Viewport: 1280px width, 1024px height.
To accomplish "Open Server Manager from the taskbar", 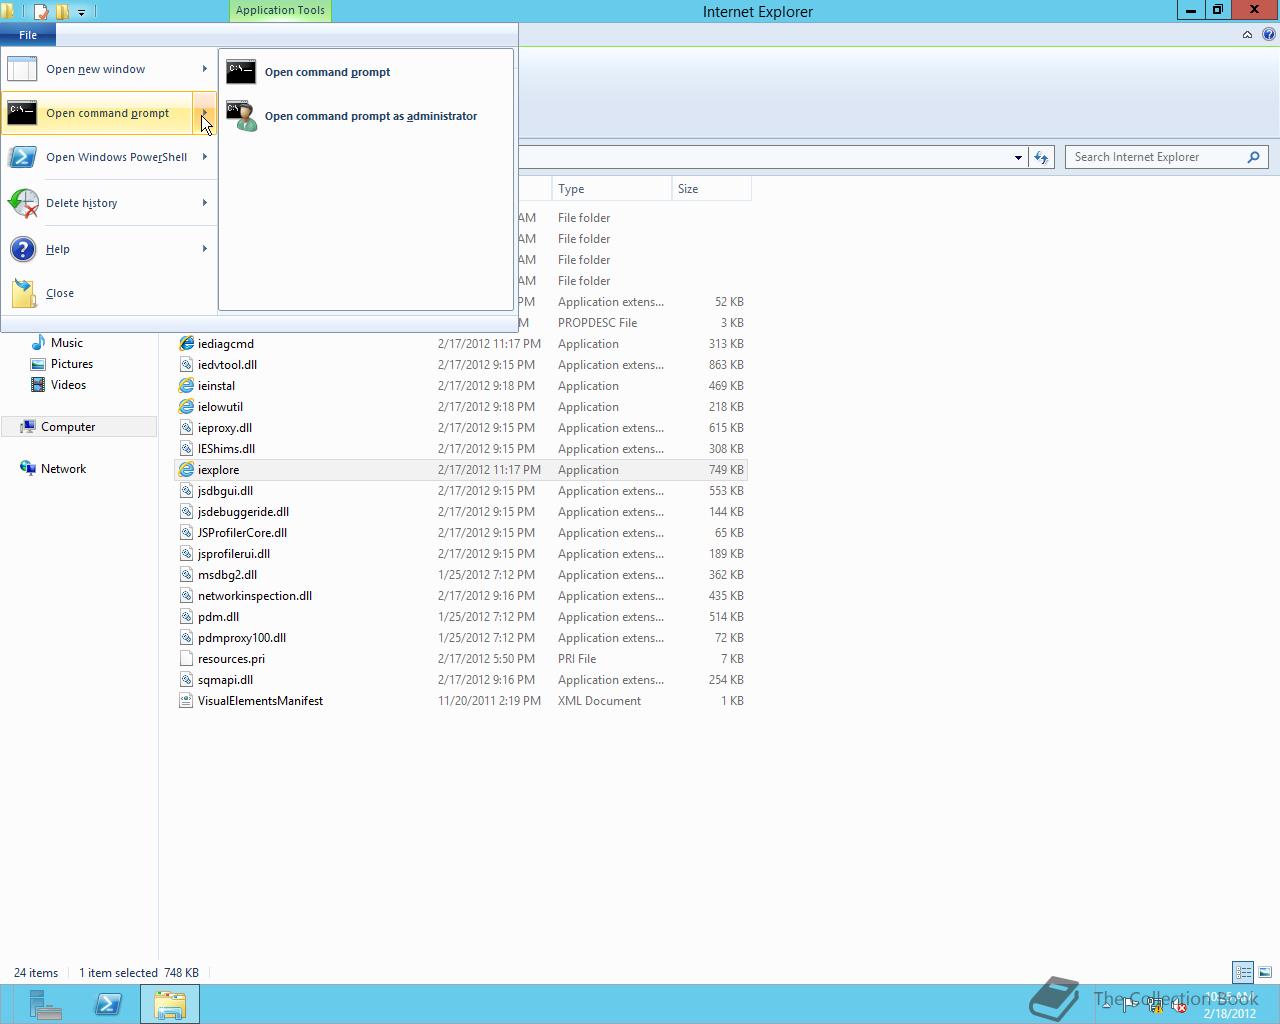I will (x=45, y=1004).
